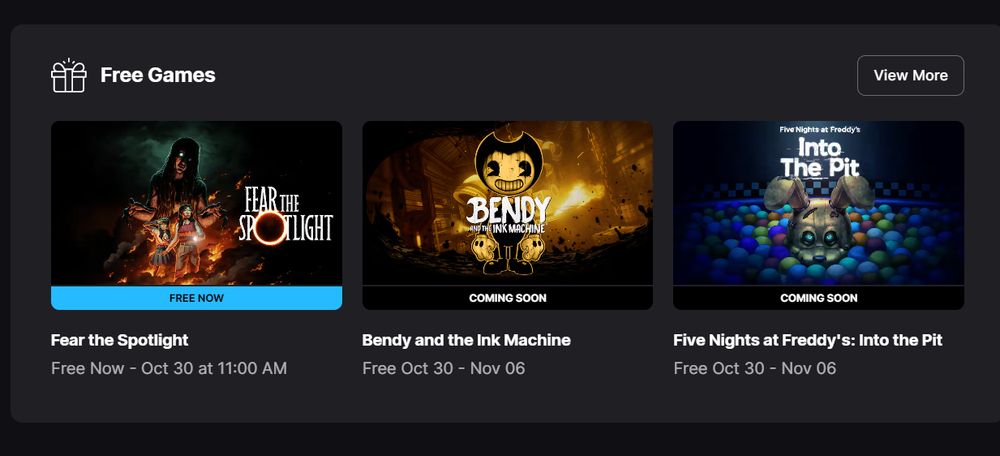This screenshot has width=1000, height=456.
Task: Click Free Oct 30 - Nov 06 under the Bendy title
Action: click(444, 368)
